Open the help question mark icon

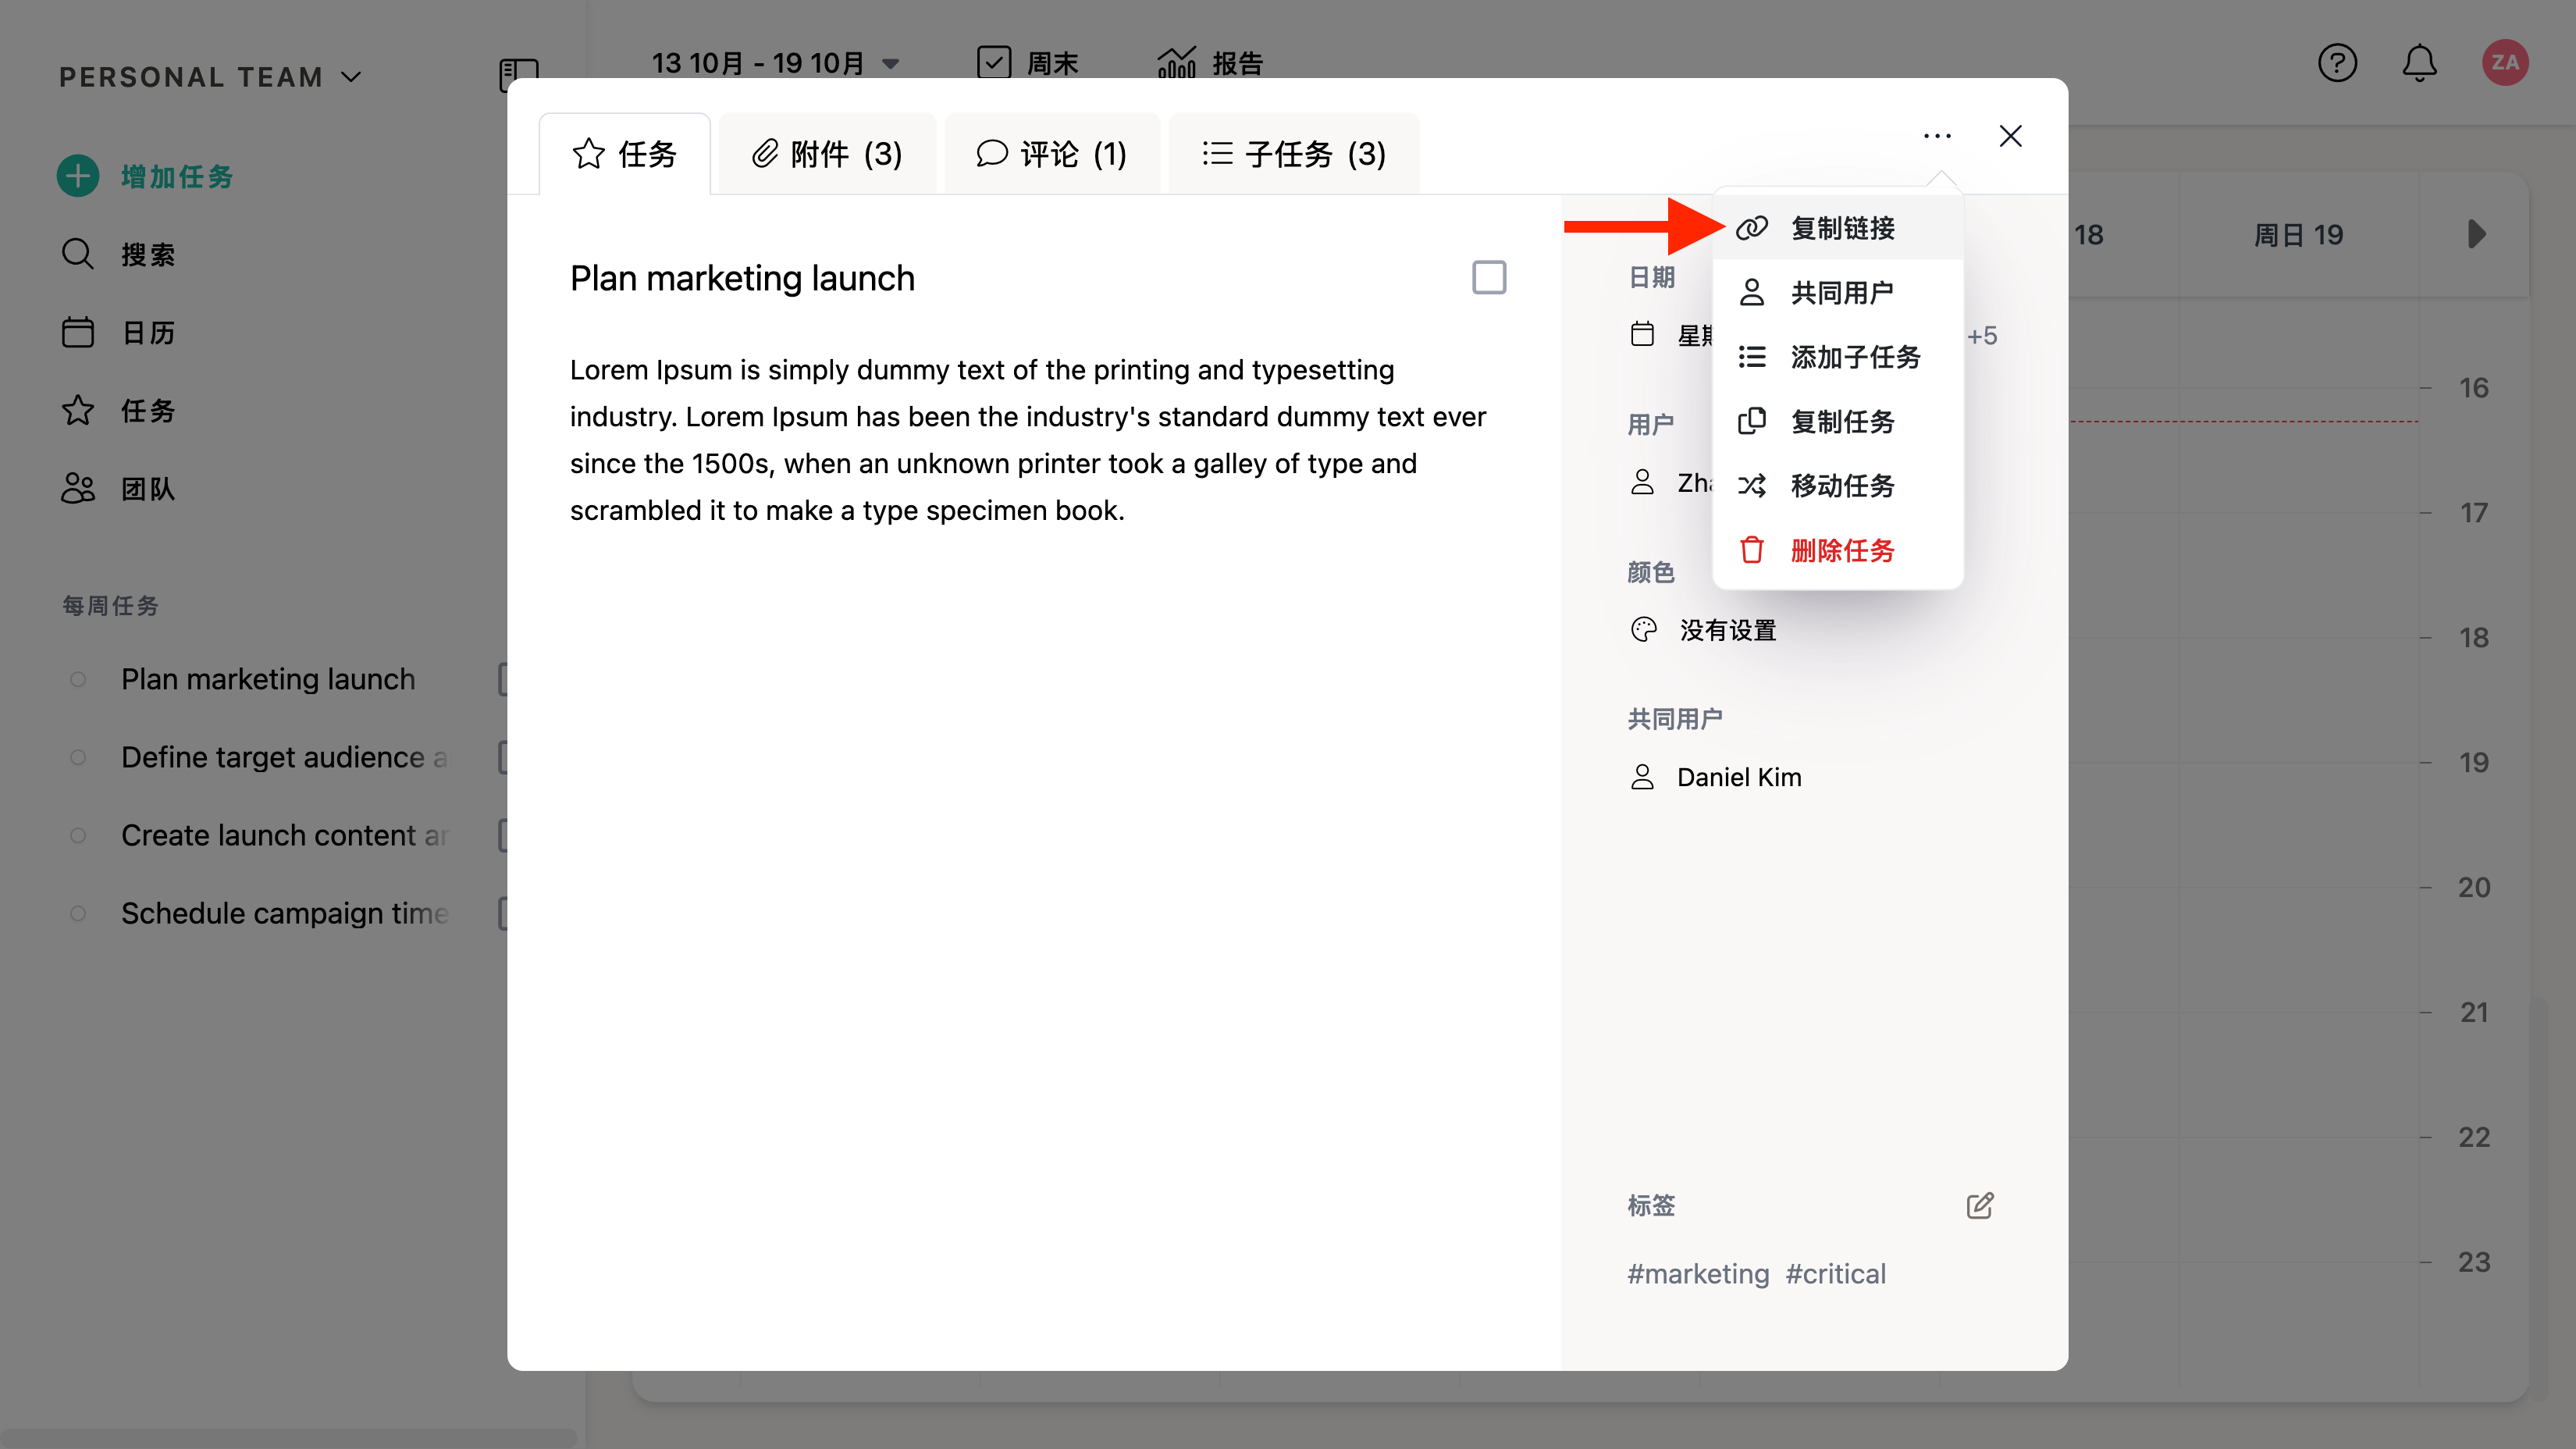pyautogui.click(x=2337, y=63)
